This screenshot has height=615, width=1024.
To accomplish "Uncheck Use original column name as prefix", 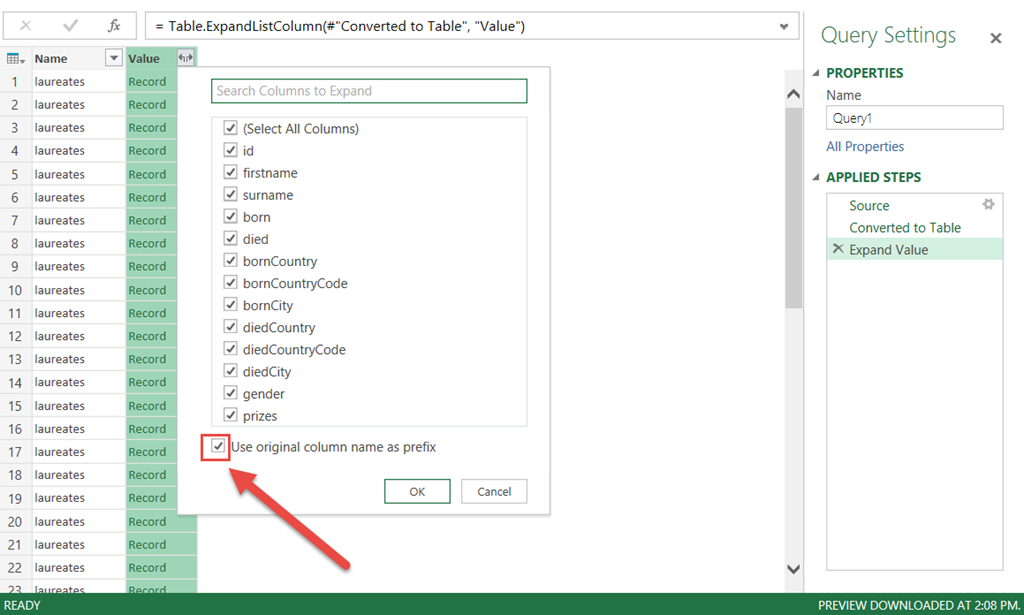I will click(219, 447).
